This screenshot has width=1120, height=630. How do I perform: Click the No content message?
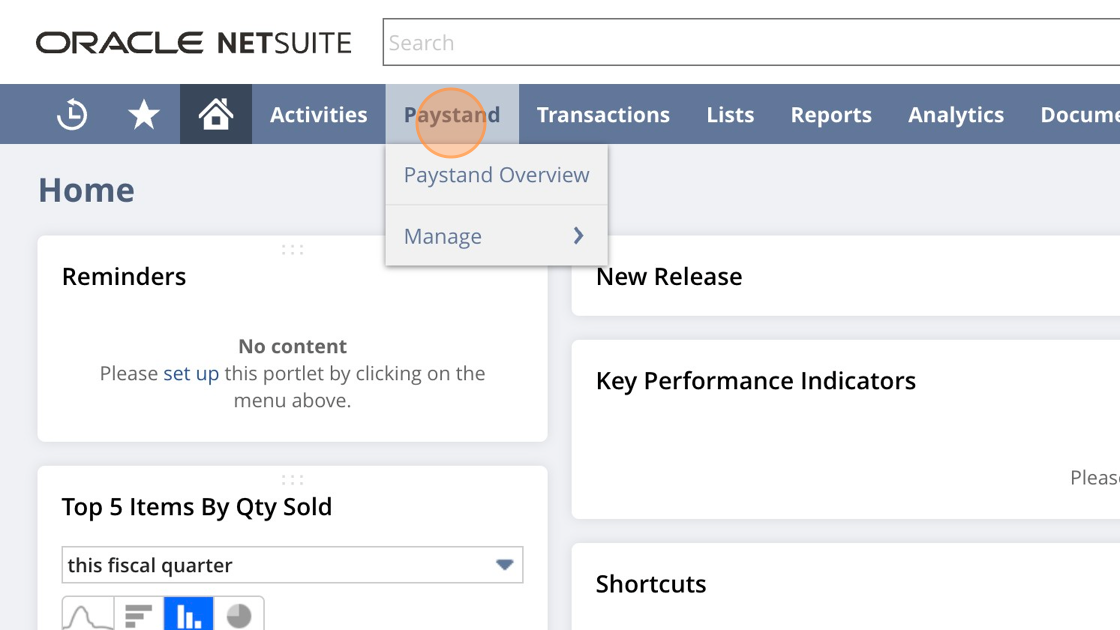coord(292,346)
